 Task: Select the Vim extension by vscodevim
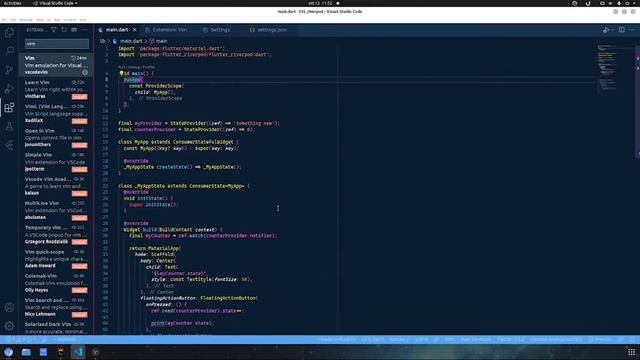tap(56, 65)
